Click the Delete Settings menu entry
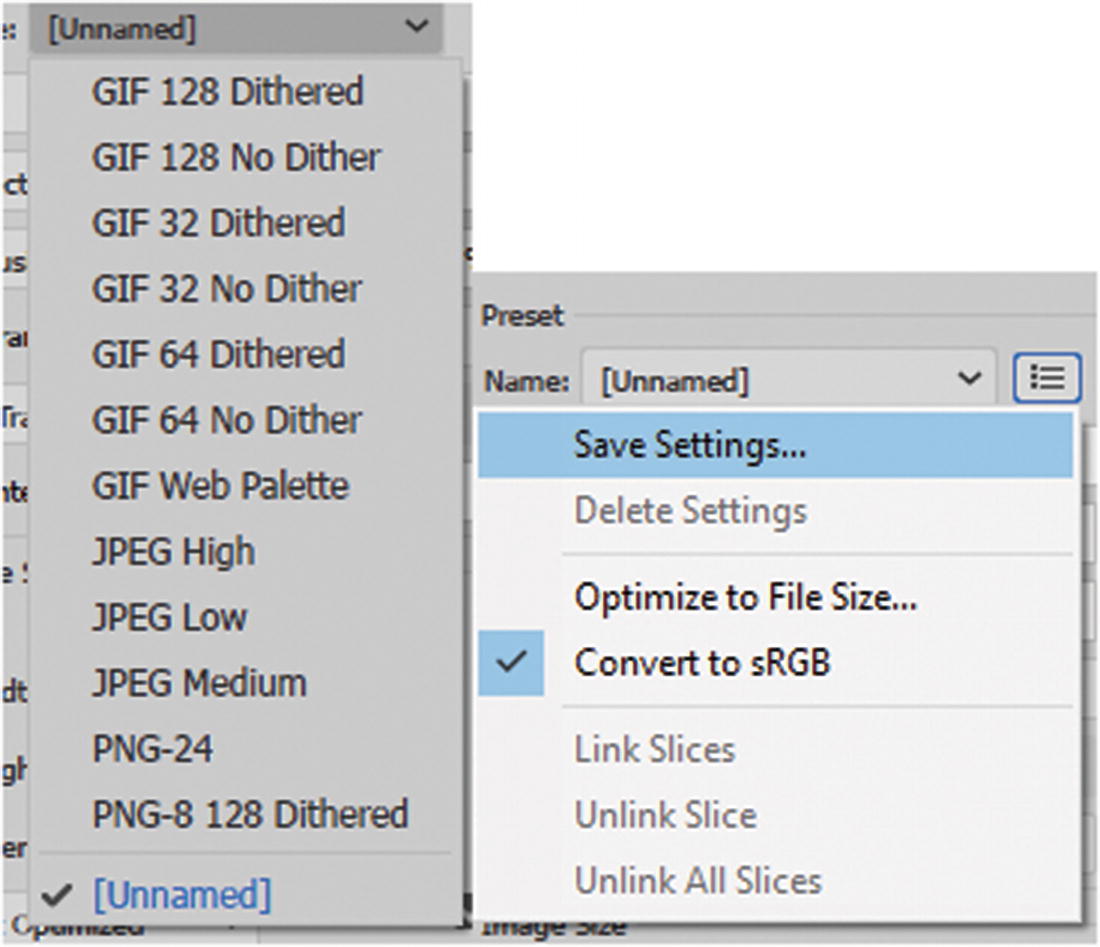 (x=690, y=511)
